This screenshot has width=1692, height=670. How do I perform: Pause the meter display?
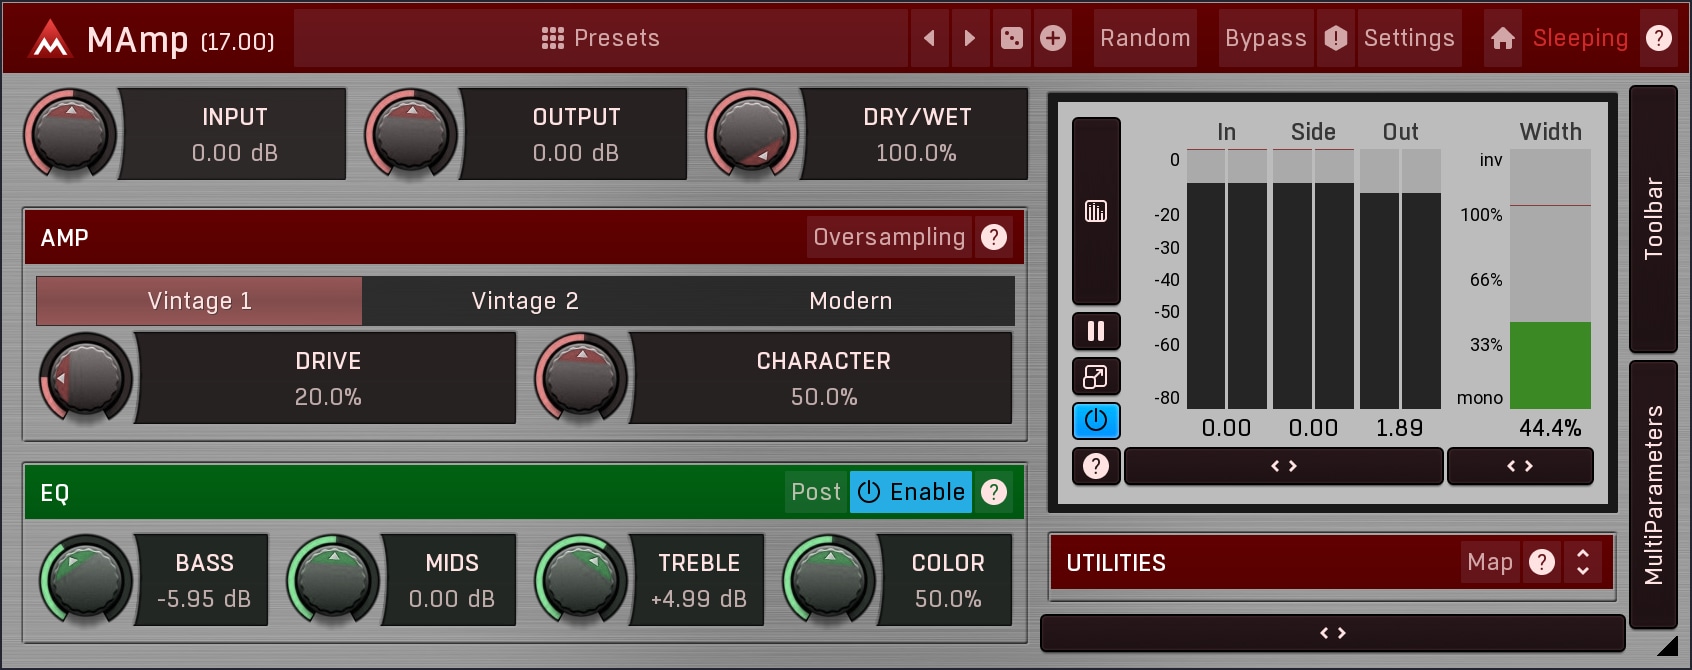pyautogui.click(x=1096, y=331)
